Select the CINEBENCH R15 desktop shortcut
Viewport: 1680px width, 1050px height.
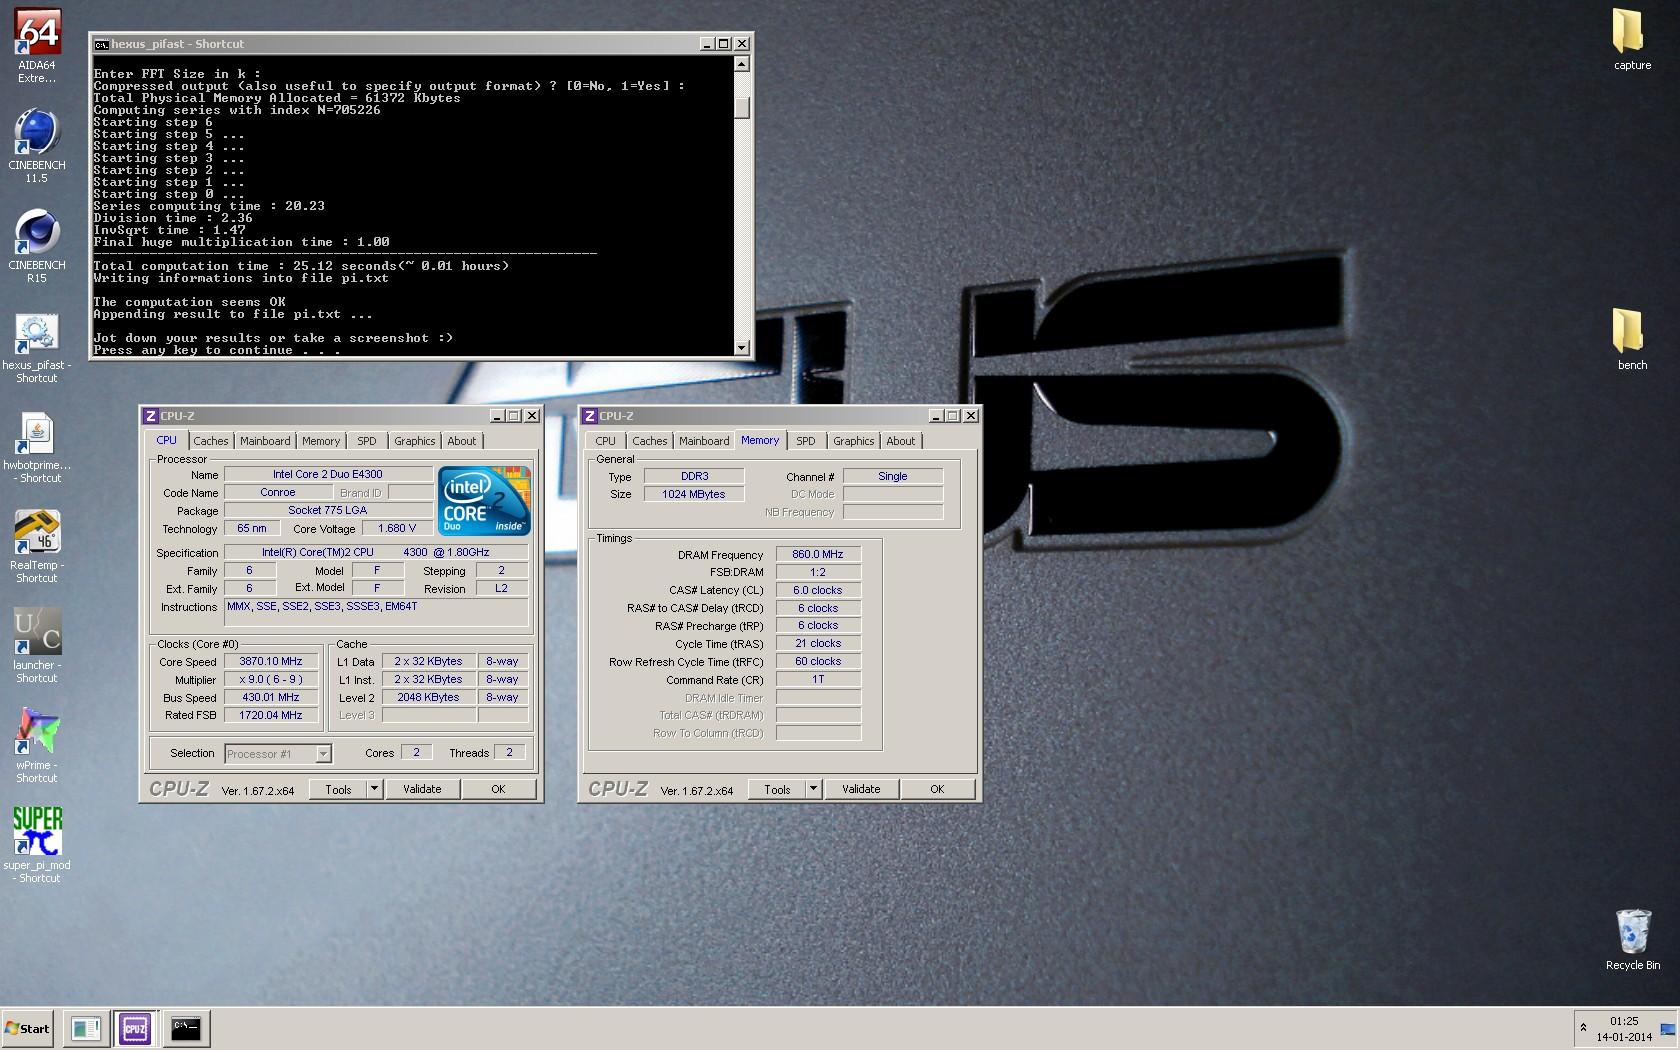37,245
